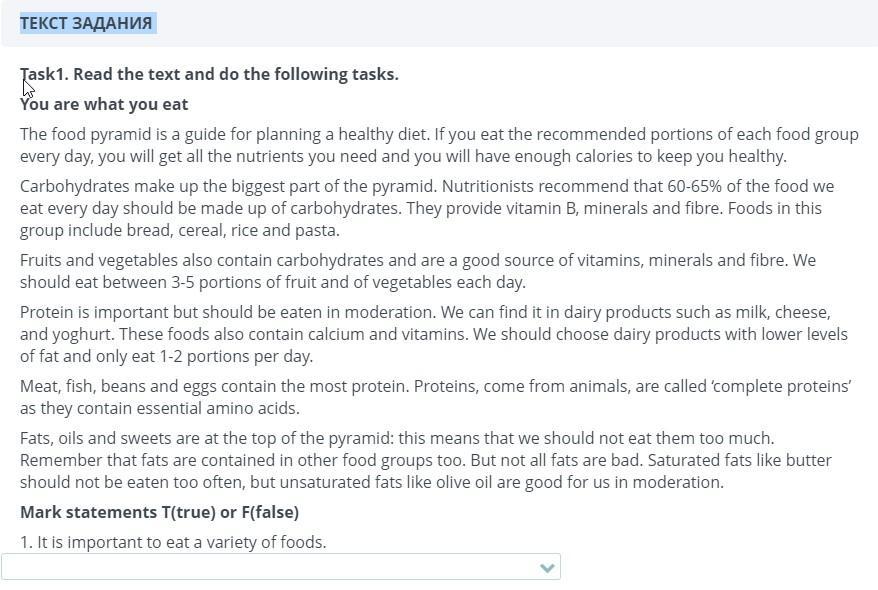
Task: Click the paragraph starting 'The food pyramid is'
Action: tap(439, 145)
